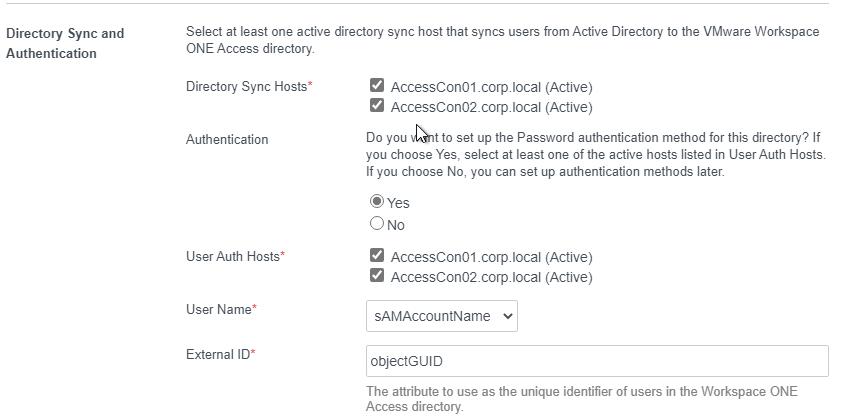Screen dimensions: 842x419
Task: Click the Password authentication method description paragraph
Action: point(596,155)
